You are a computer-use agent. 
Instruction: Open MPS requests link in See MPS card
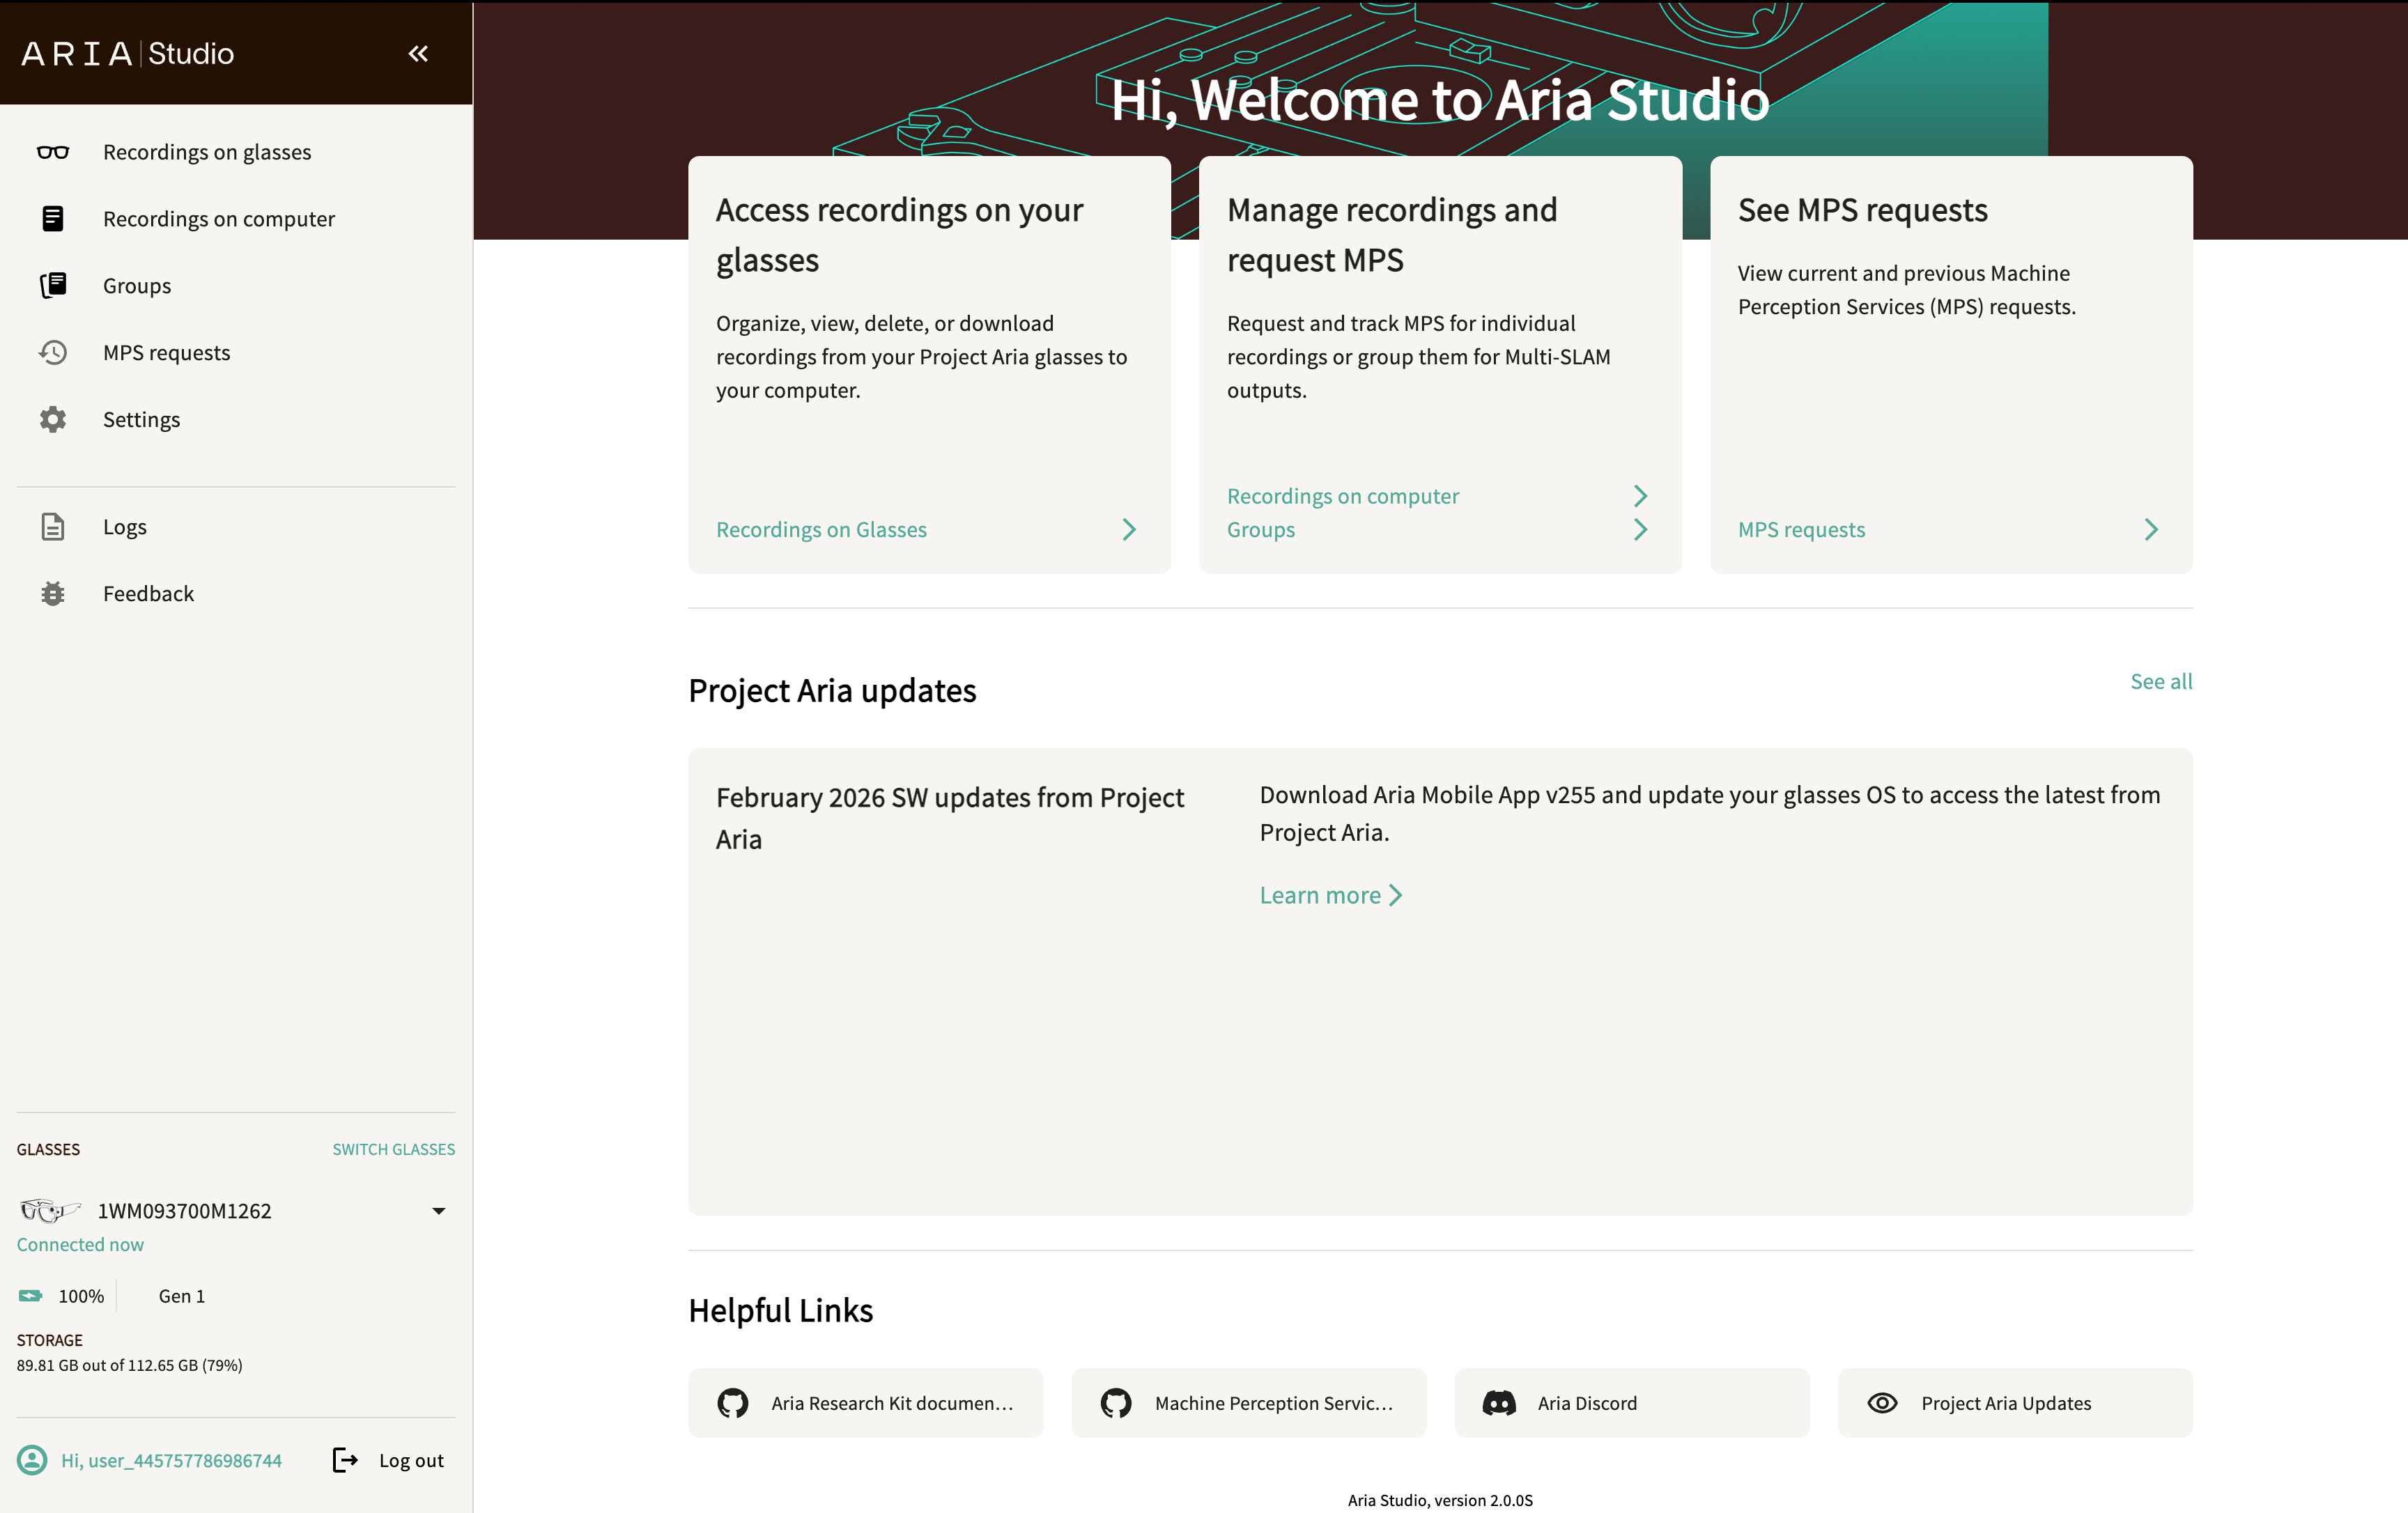[x=1801, y=529]
